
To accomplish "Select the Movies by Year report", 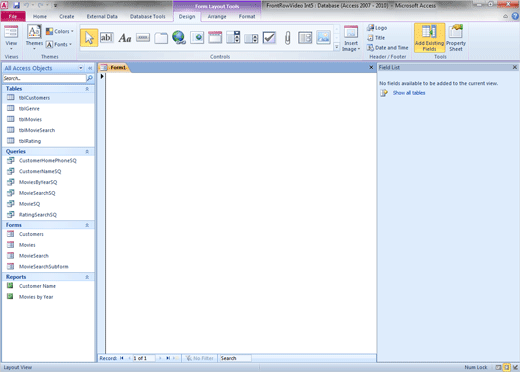I will [x=48, y=297].
